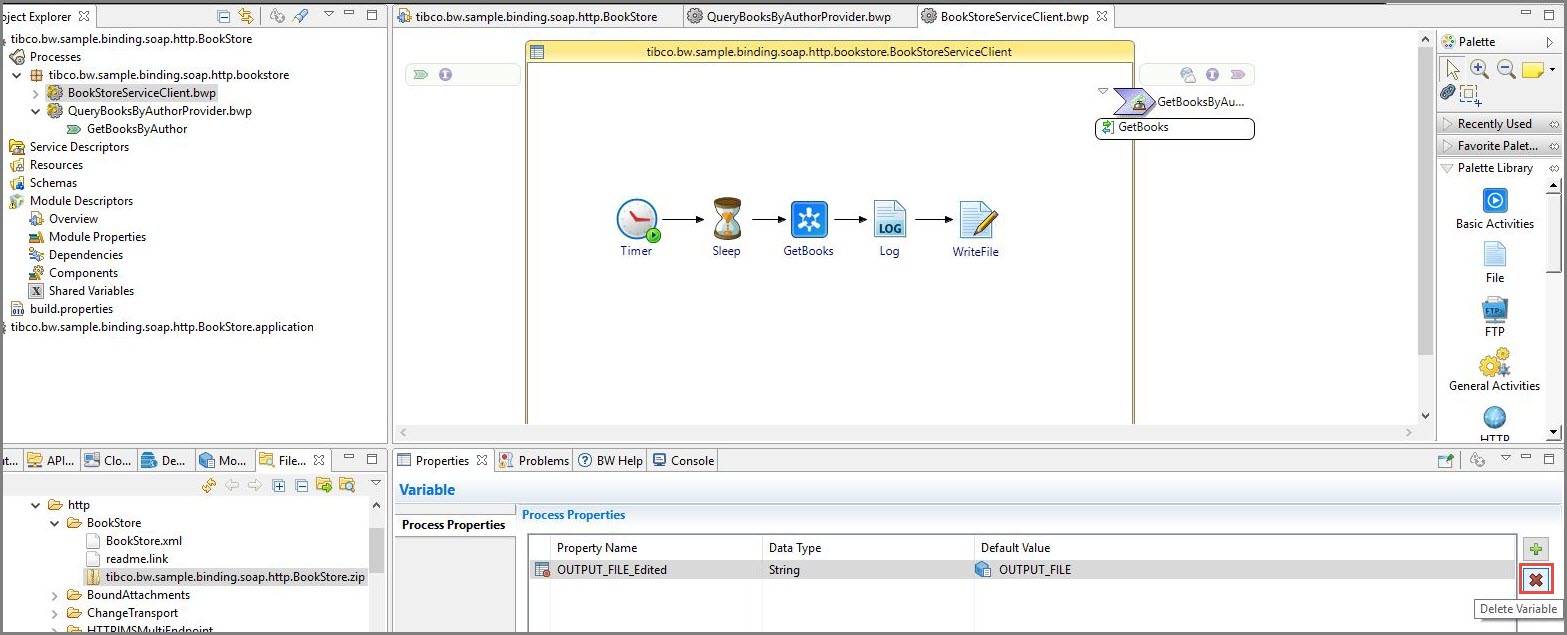Click the Palette zoom out tool
Image resolution: width=1567 pixels, height=635 pixels.
point(1506,69)
